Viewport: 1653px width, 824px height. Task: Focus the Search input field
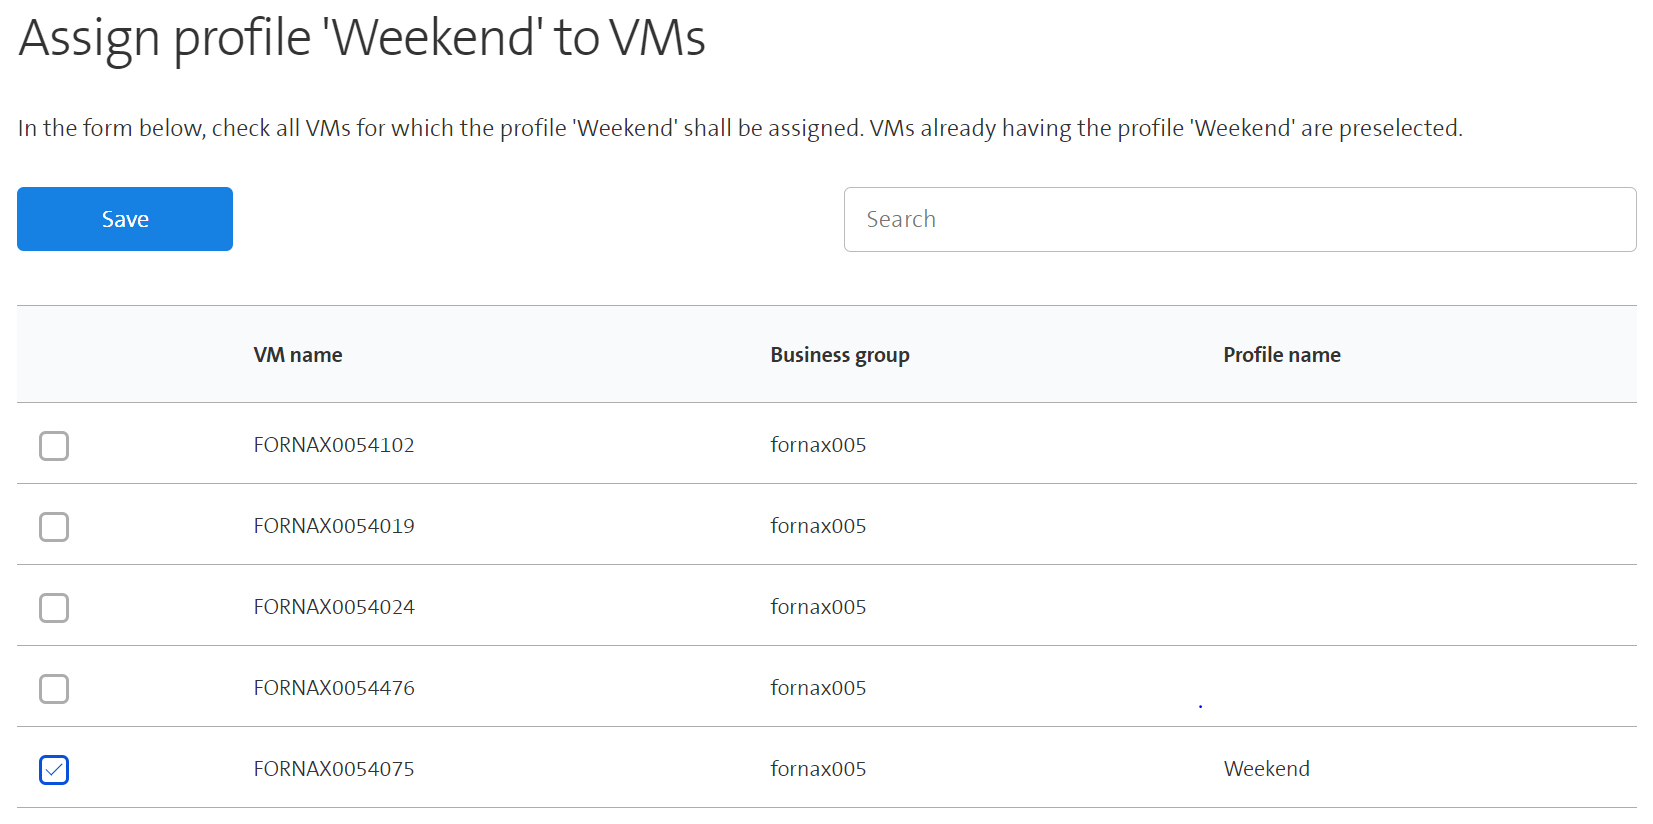pyautogui.click(x=1240, y=219)
